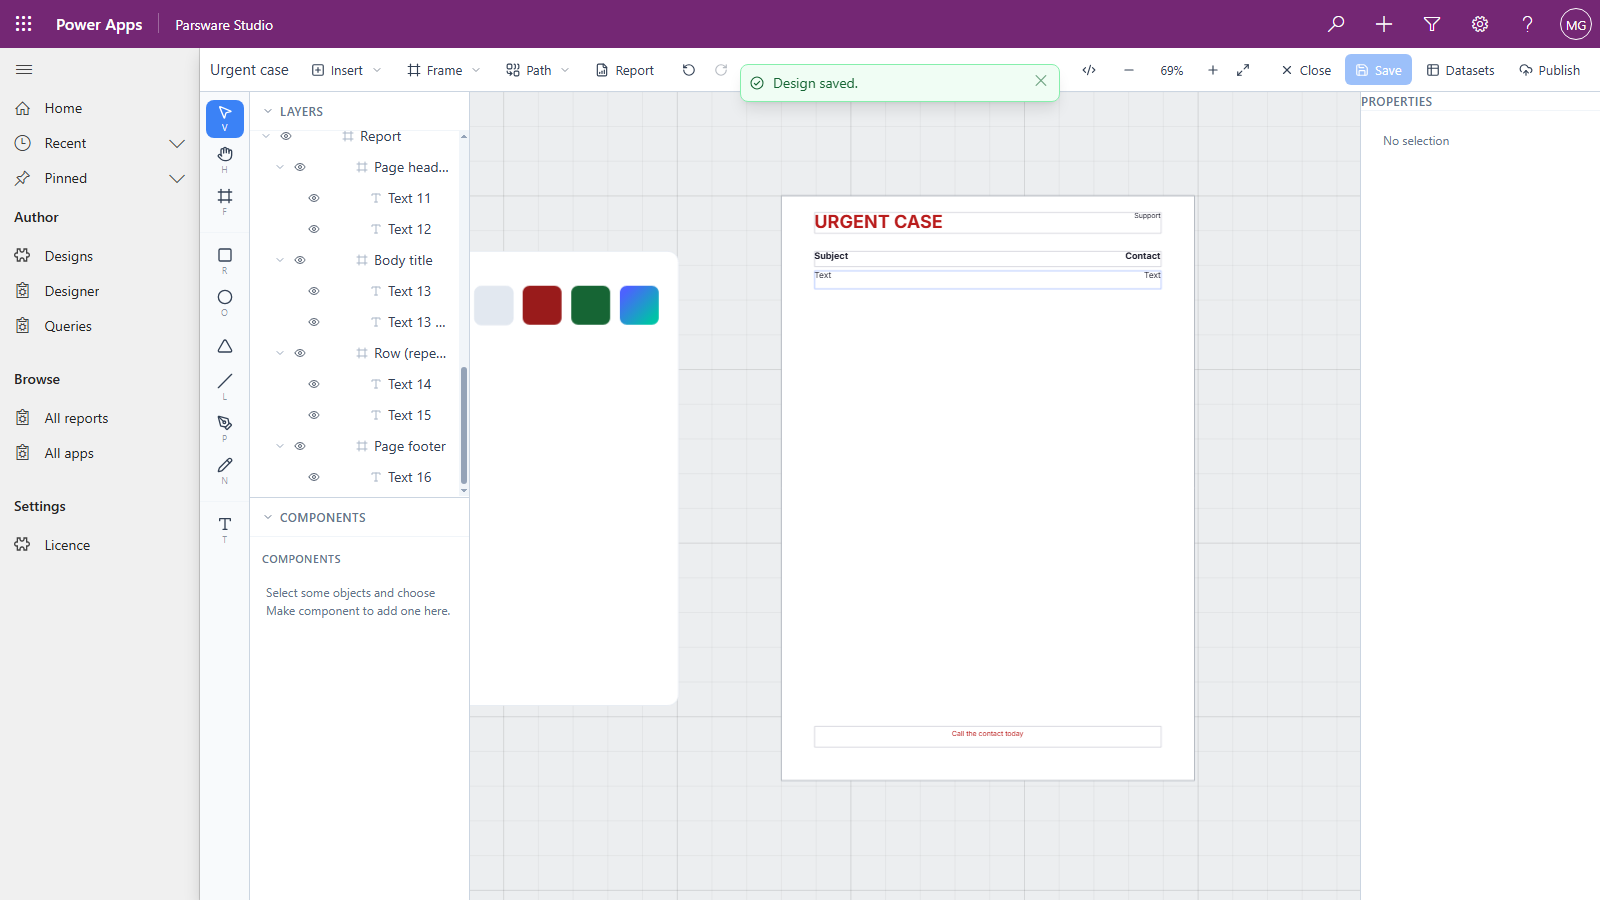1600x900 pixels.
Task: Expand the Pinned navigation section
Action: tap(177, 178)
